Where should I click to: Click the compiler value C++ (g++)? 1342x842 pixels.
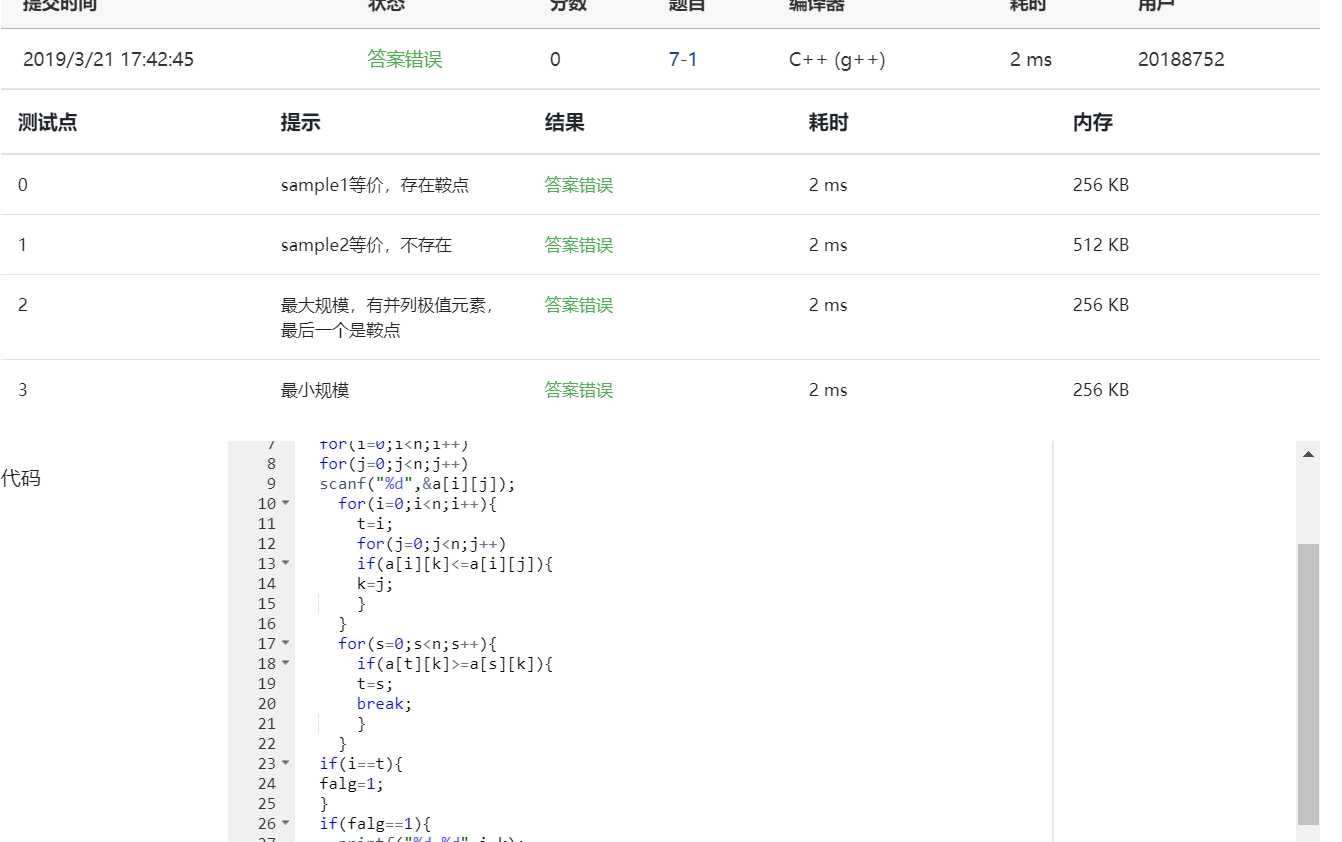(837, 59)
